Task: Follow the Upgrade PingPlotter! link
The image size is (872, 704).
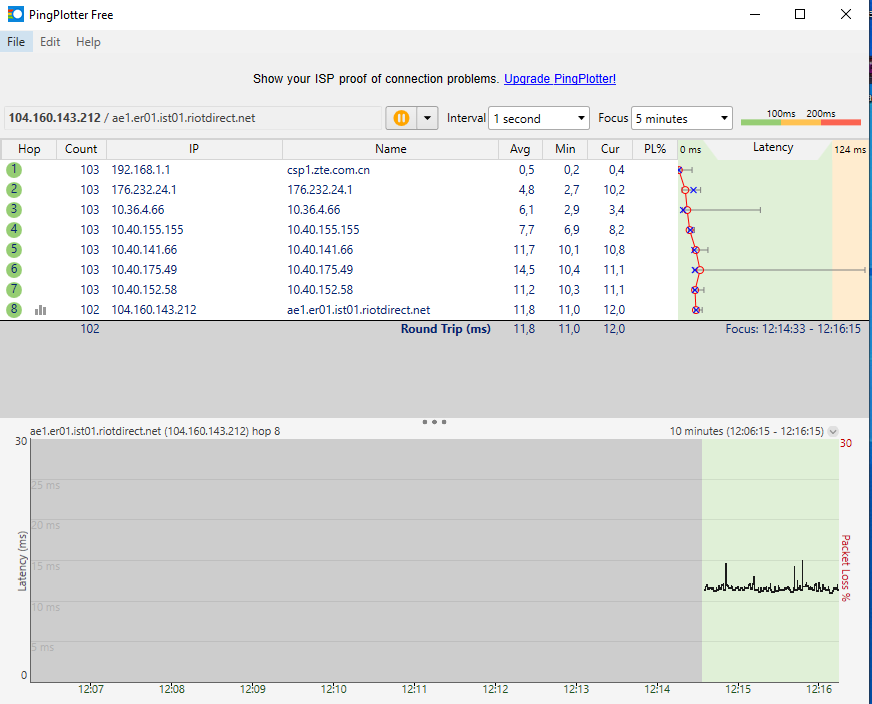Action: [x=559, y=78]
